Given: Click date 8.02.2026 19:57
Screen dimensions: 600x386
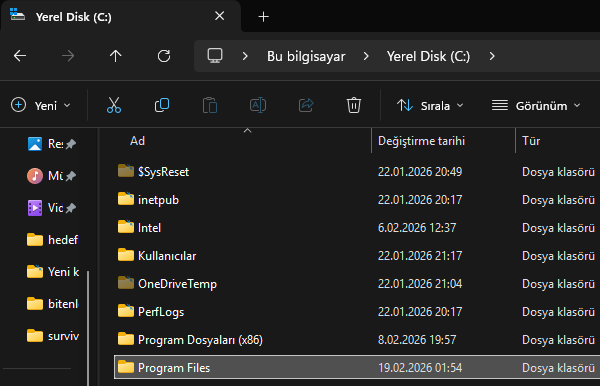Looking at the screenshot, I should point(417,340).
